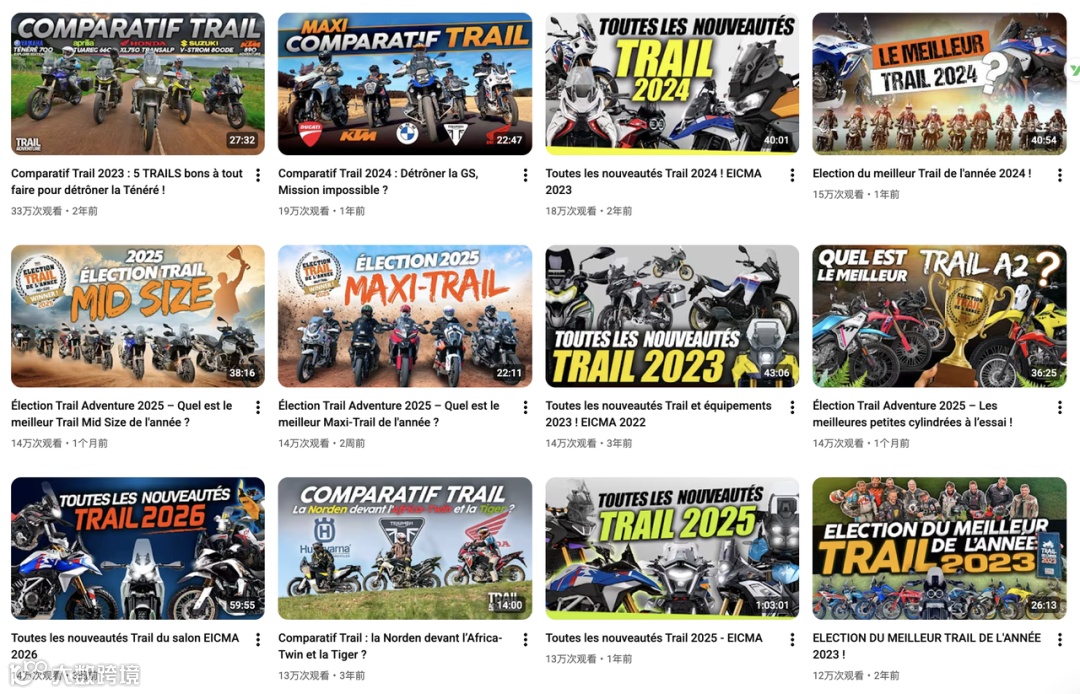The width and height of the screenshot is (1080, 694).
Task: Open three-dot menu for Toutes les nouveautés Trail 2024
Action: click(792, 175)
